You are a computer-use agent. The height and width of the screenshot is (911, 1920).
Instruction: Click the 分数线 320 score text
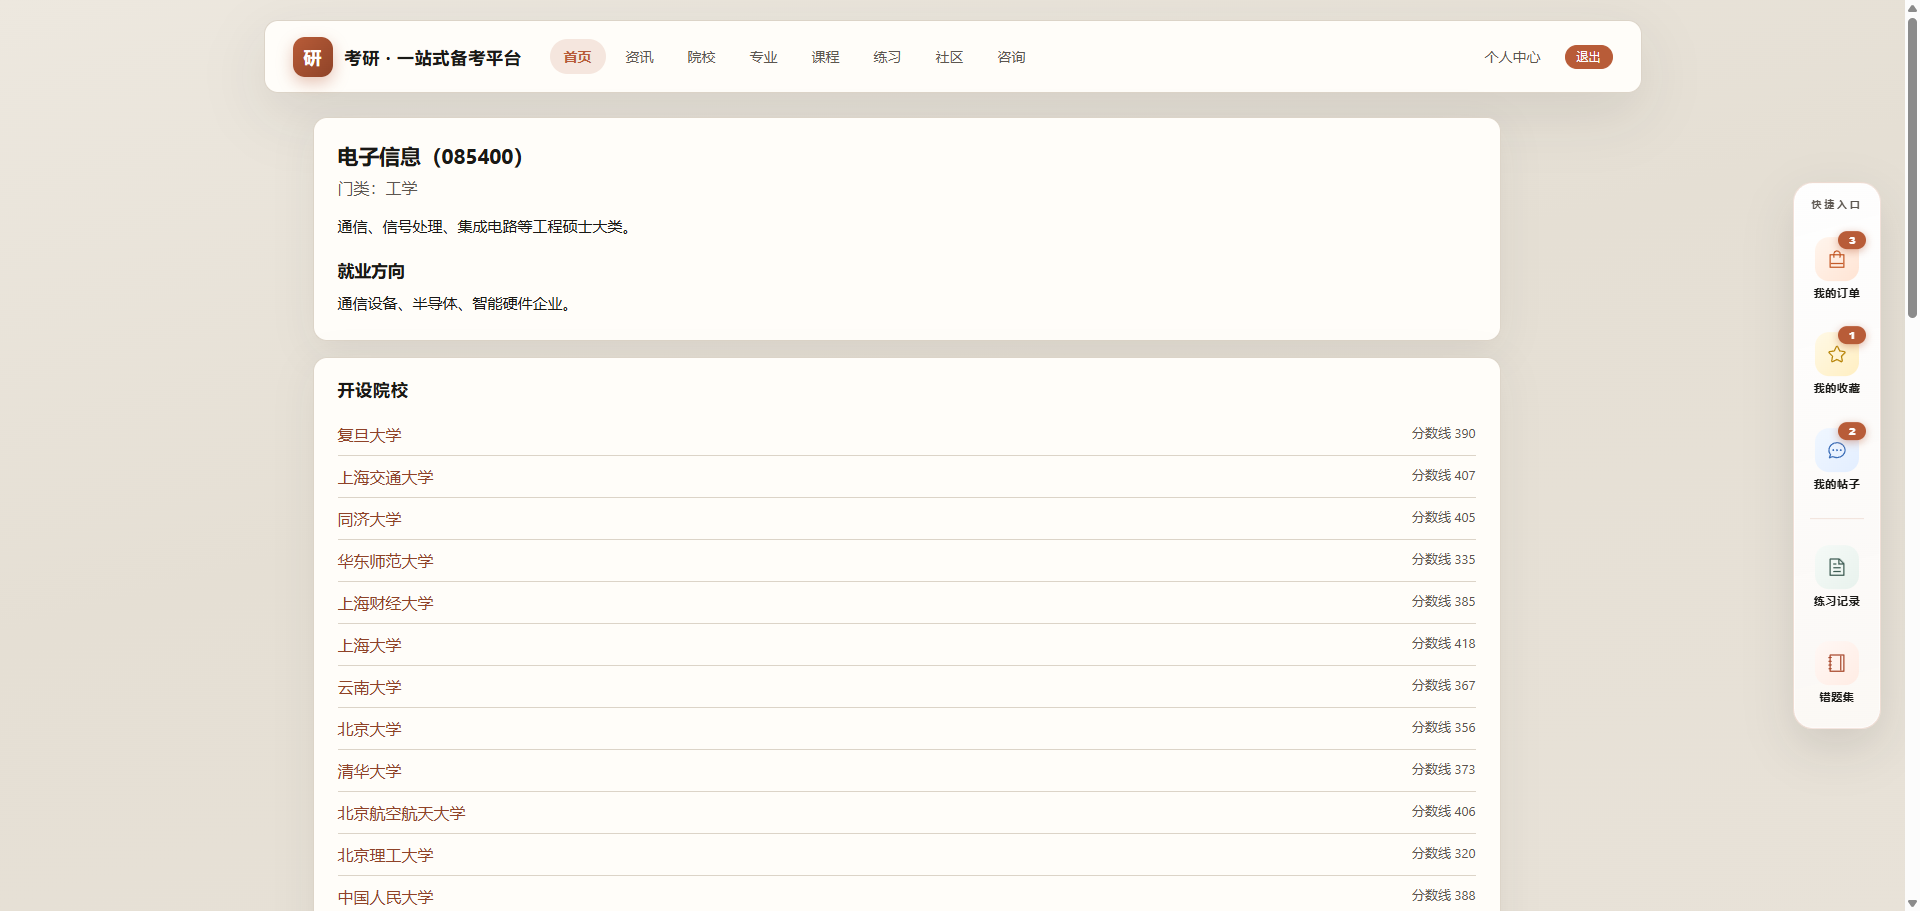[x=1443, y=853]
